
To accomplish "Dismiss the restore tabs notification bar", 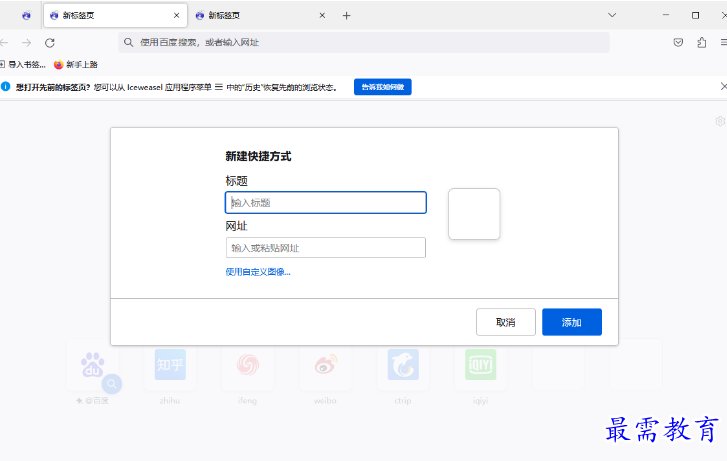I will pyautogui.click(x=723, y=87).
